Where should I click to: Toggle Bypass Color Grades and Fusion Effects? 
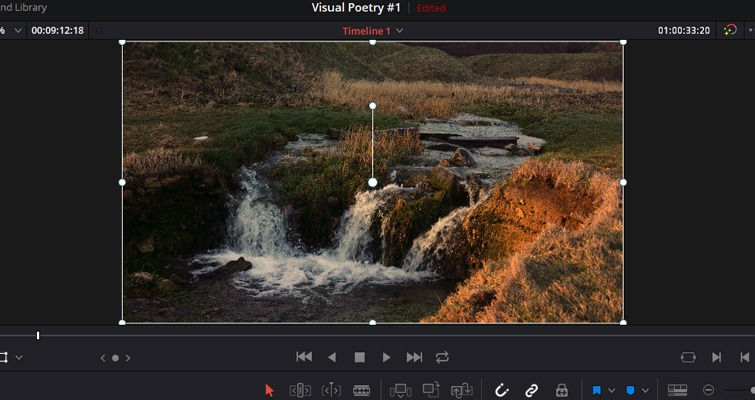[x=730, y=30]
